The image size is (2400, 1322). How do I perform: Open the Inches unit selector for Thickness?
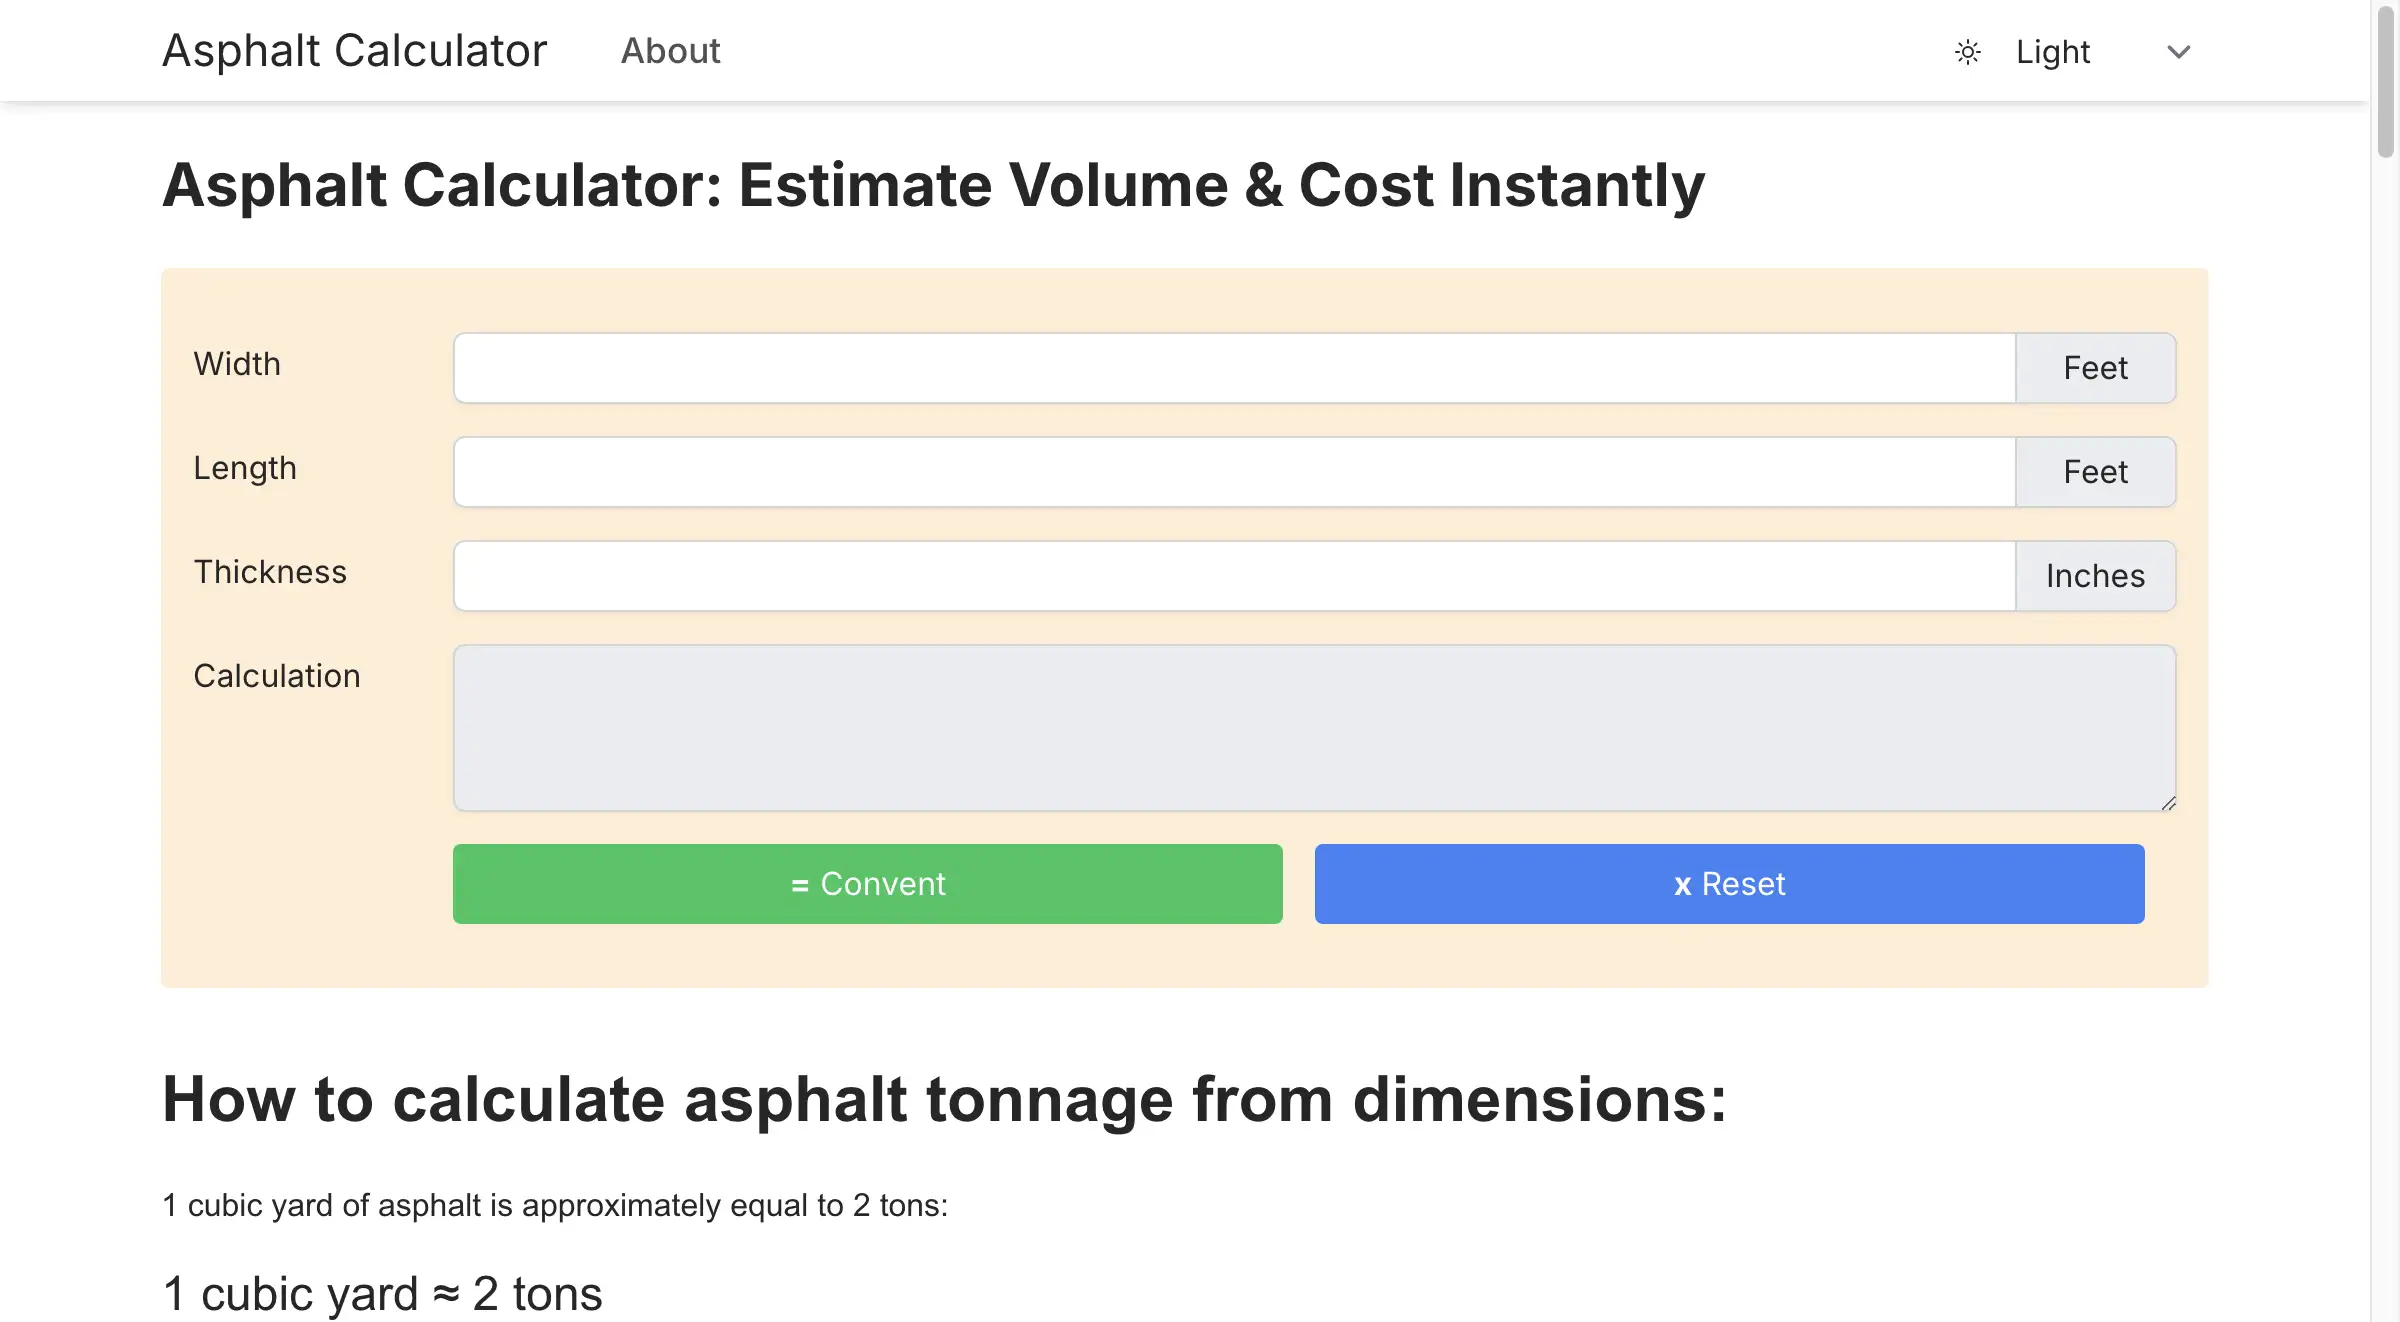(x=2095, y=575)
